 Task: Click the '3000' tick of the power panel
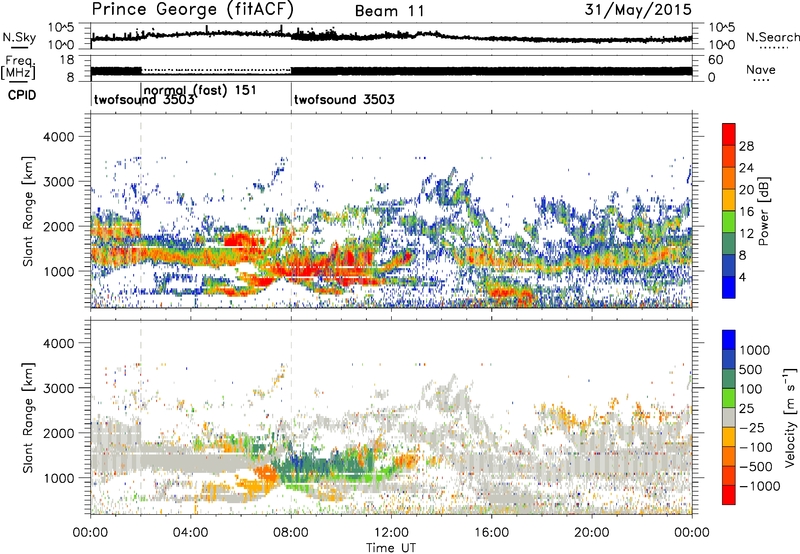pos(58,182)
